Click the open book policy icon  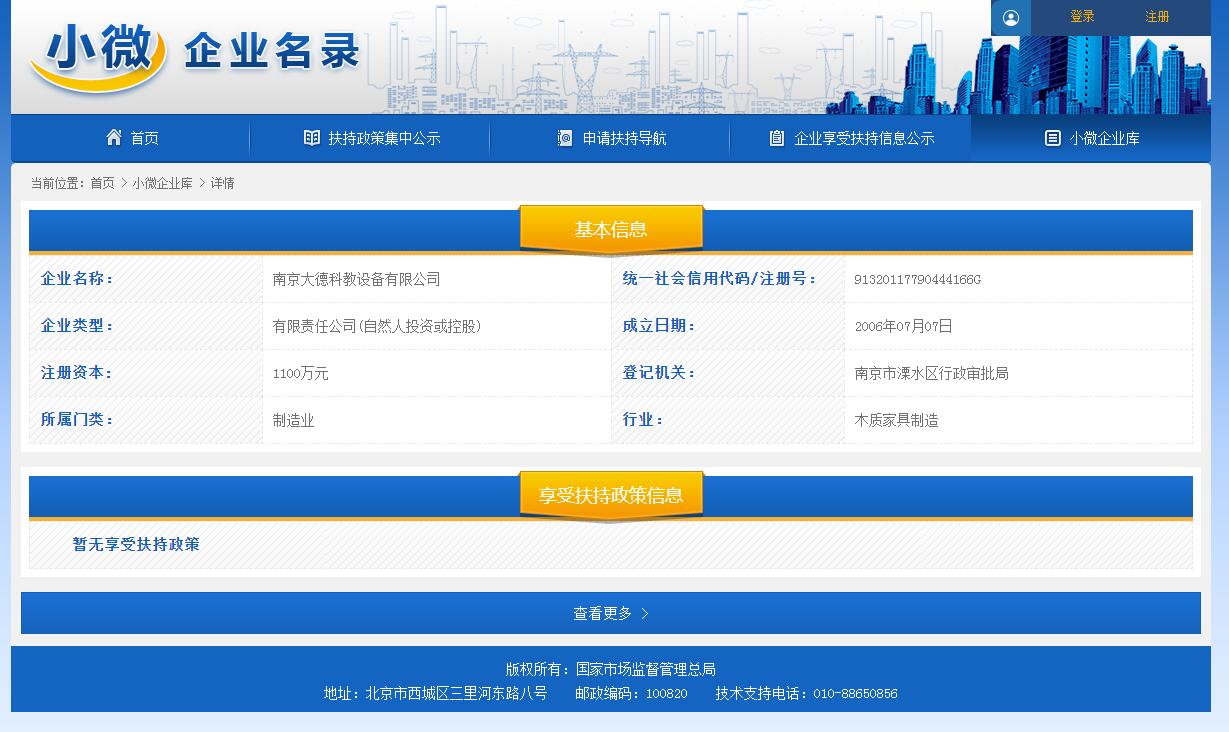click(x=312, y=138)
